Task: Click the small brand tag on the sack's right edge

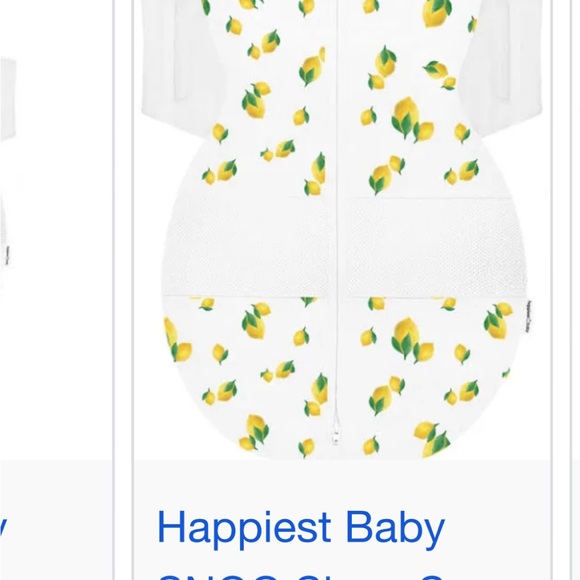Action: pyautogui.click(x=528, y=317)
